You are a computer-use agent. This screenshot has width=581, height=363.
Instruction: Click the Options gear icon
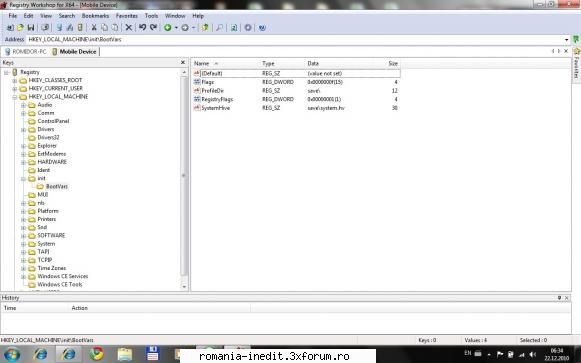248,27
